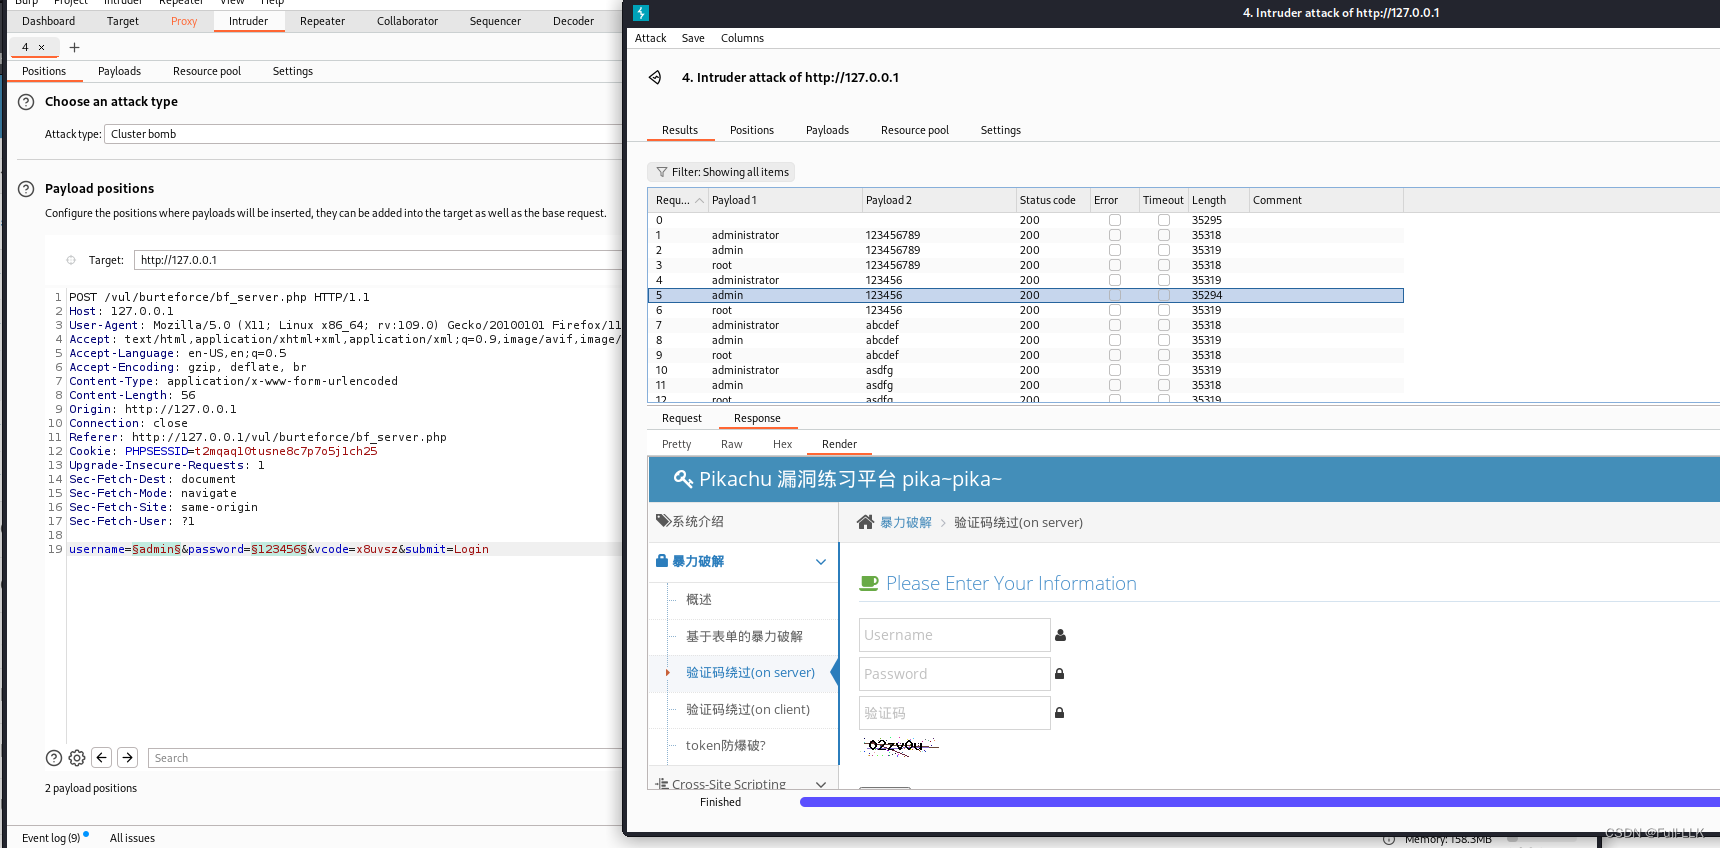This screenshot has height=848, width=1720.
Task: Toggle Error checkbox for request 7
Action: tap(1115, 325)
